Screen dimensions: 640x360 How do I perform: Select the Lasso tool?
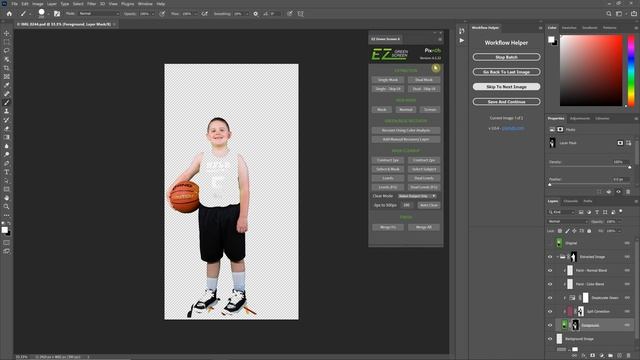7,51
